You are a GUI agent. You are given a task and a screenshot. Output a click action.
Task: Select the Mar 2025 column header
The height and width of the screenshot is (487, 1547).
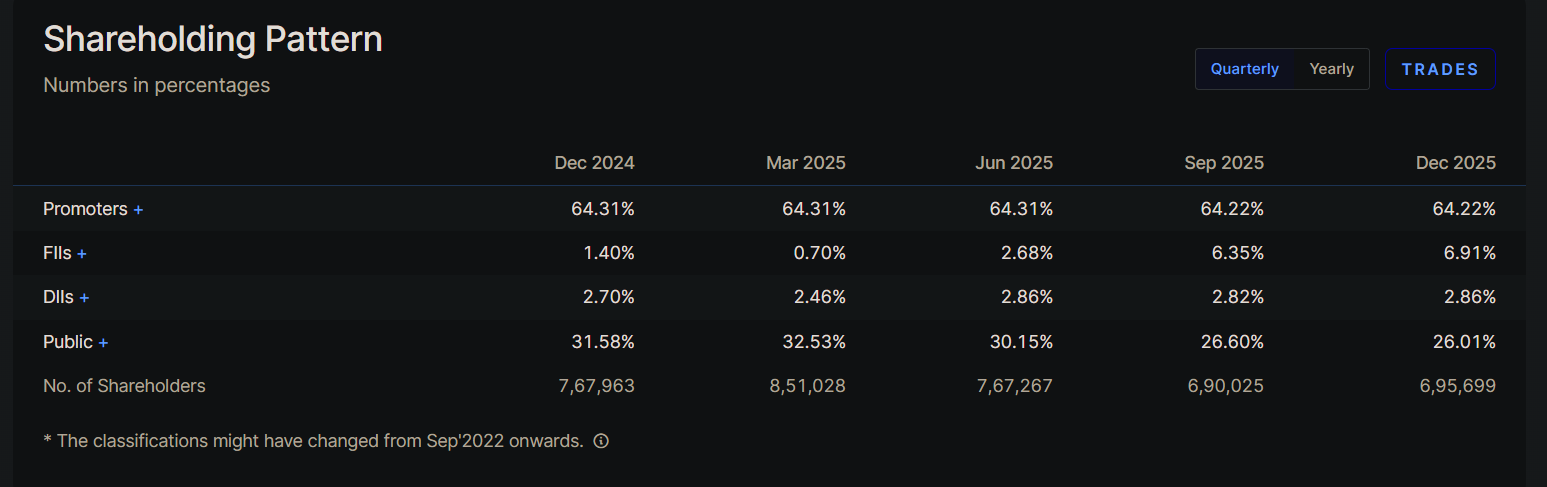click(x=805, y=163)
